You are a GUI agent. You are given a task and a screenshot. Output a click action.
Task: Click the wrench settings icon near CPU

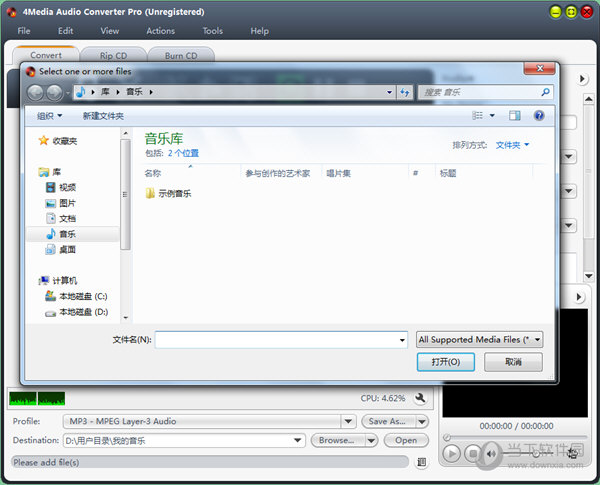(420, 398)
